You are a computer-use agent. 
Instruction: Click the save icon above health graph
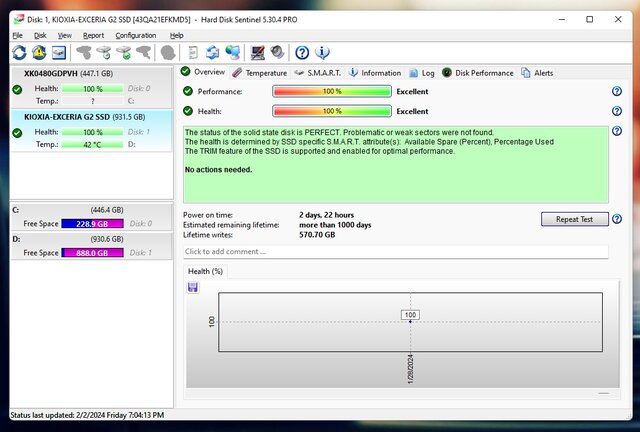193,287
